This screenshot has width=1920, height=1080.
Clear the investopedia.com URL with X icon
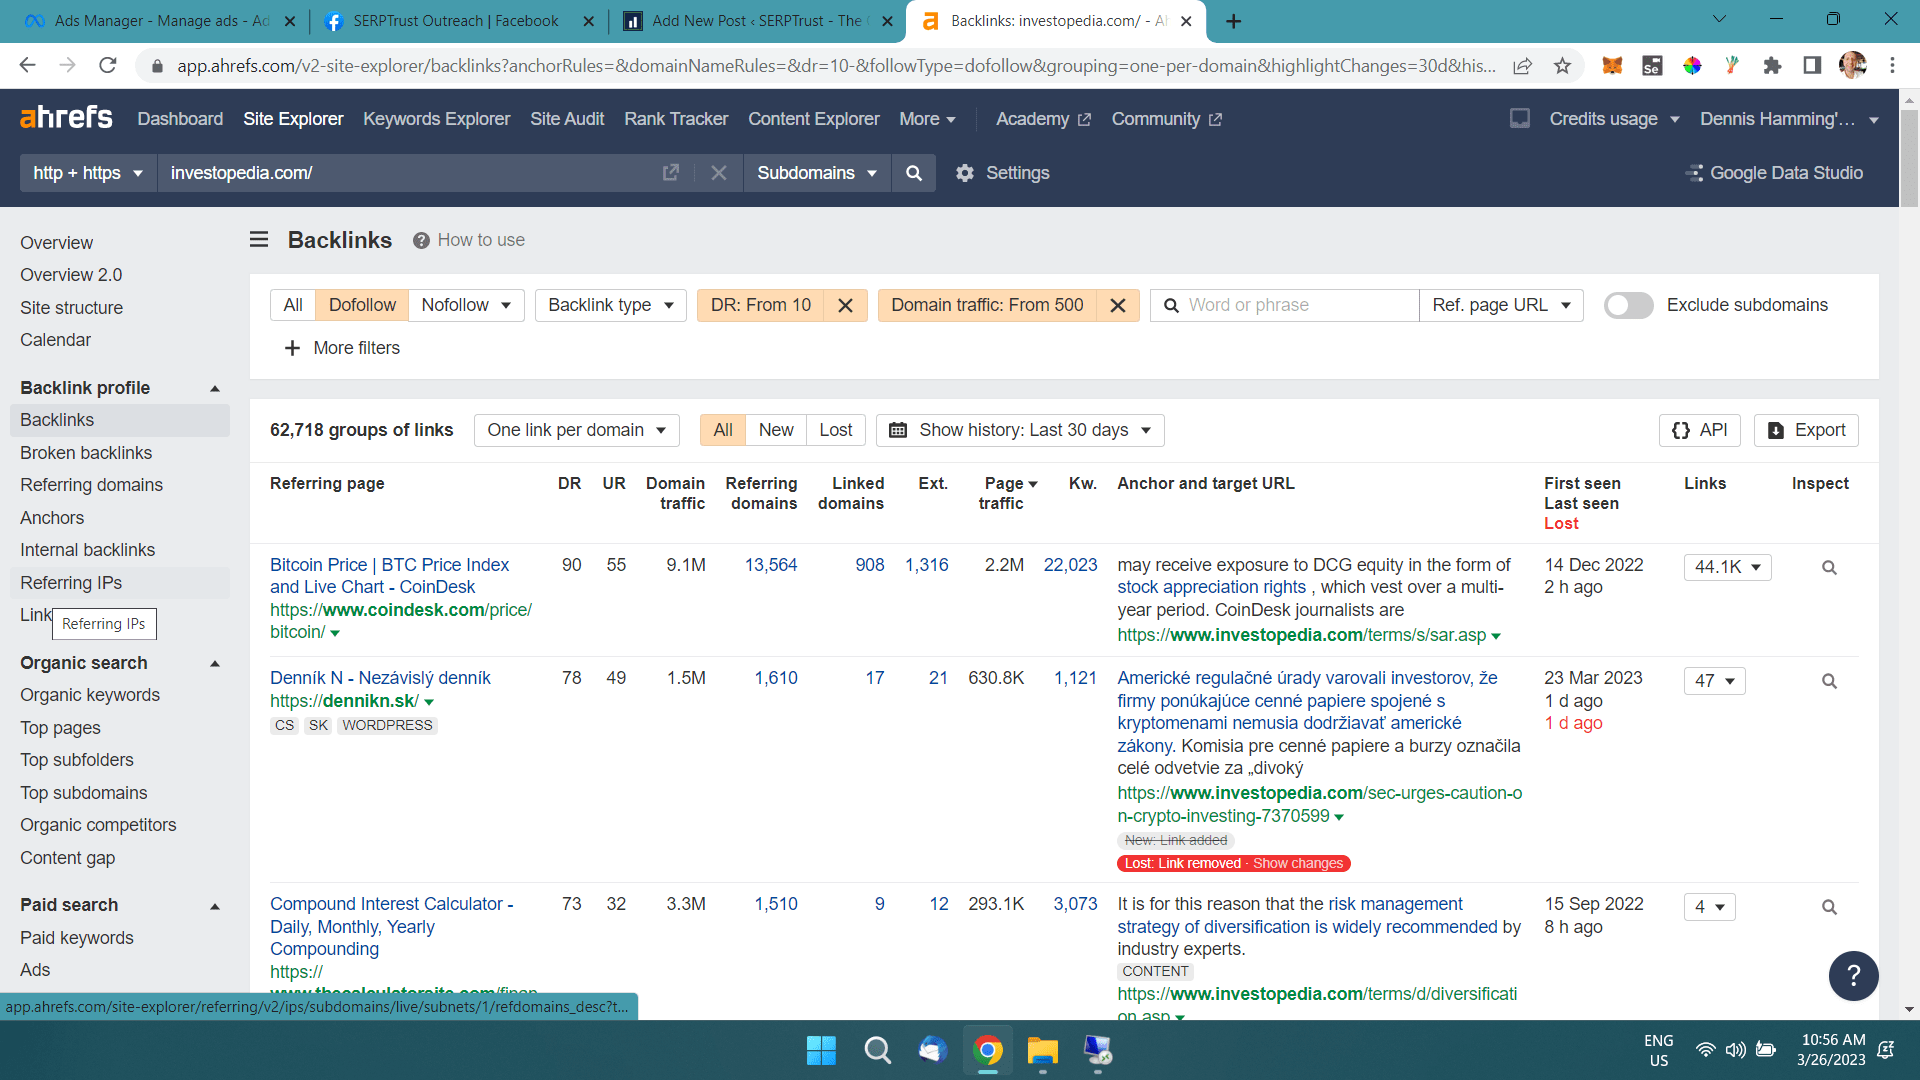719,173
